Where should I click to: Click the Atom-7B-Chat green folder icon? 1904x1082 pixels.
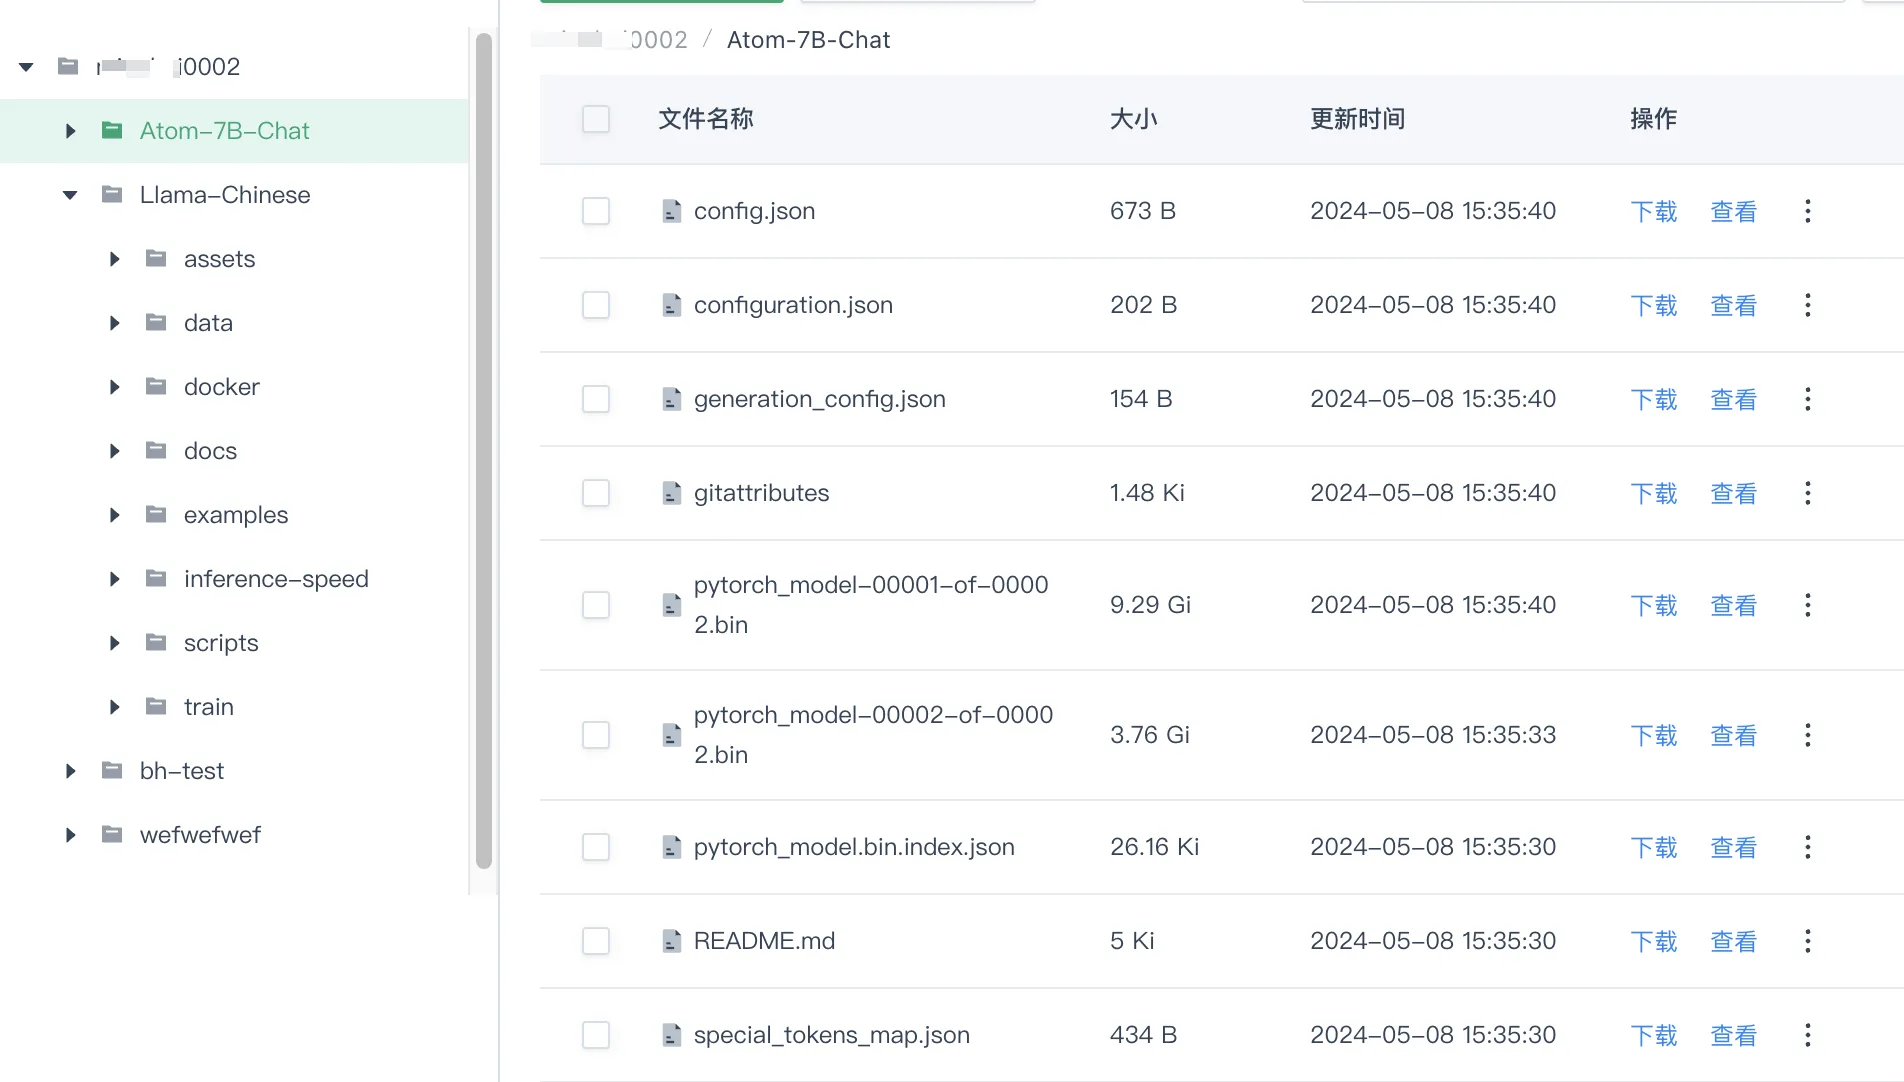coord(112,130)
